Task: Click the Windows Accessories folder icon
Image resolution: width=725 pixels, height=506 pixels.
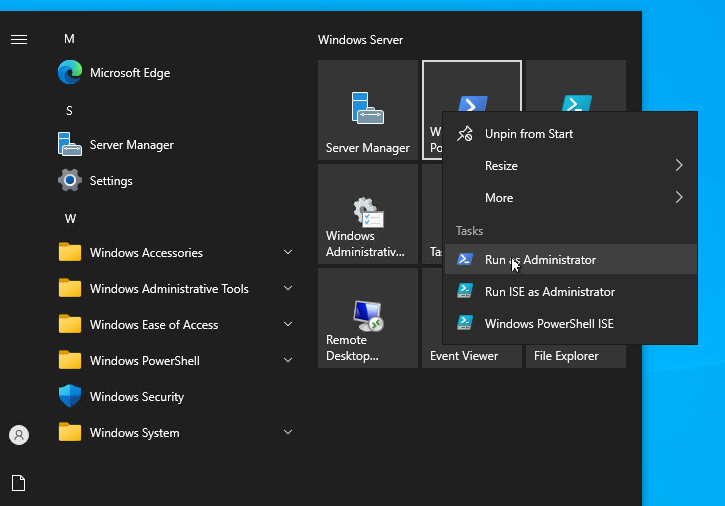Action: point(70,252)
